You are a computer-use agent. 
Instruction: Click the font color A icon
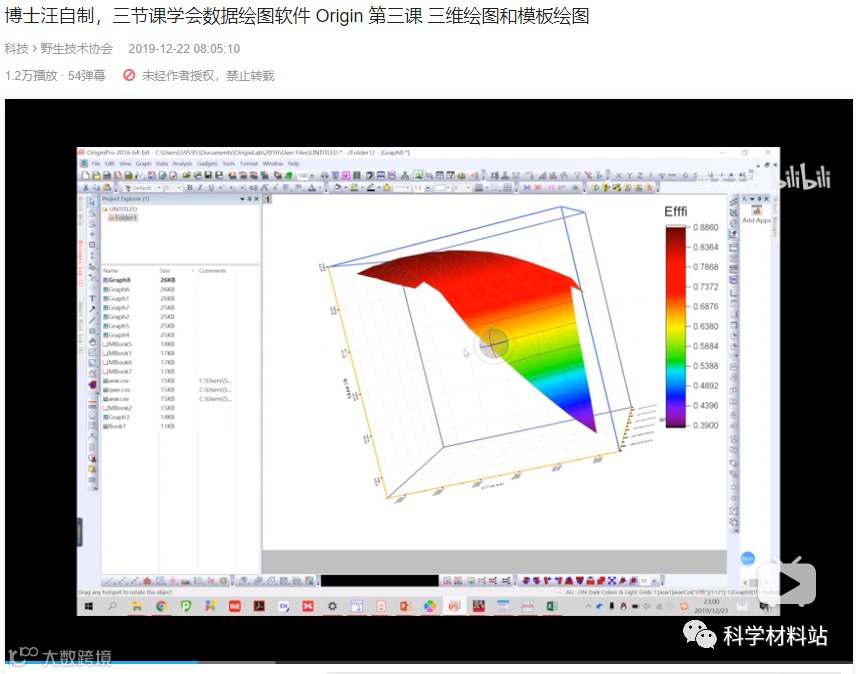(x=312, y=188)
